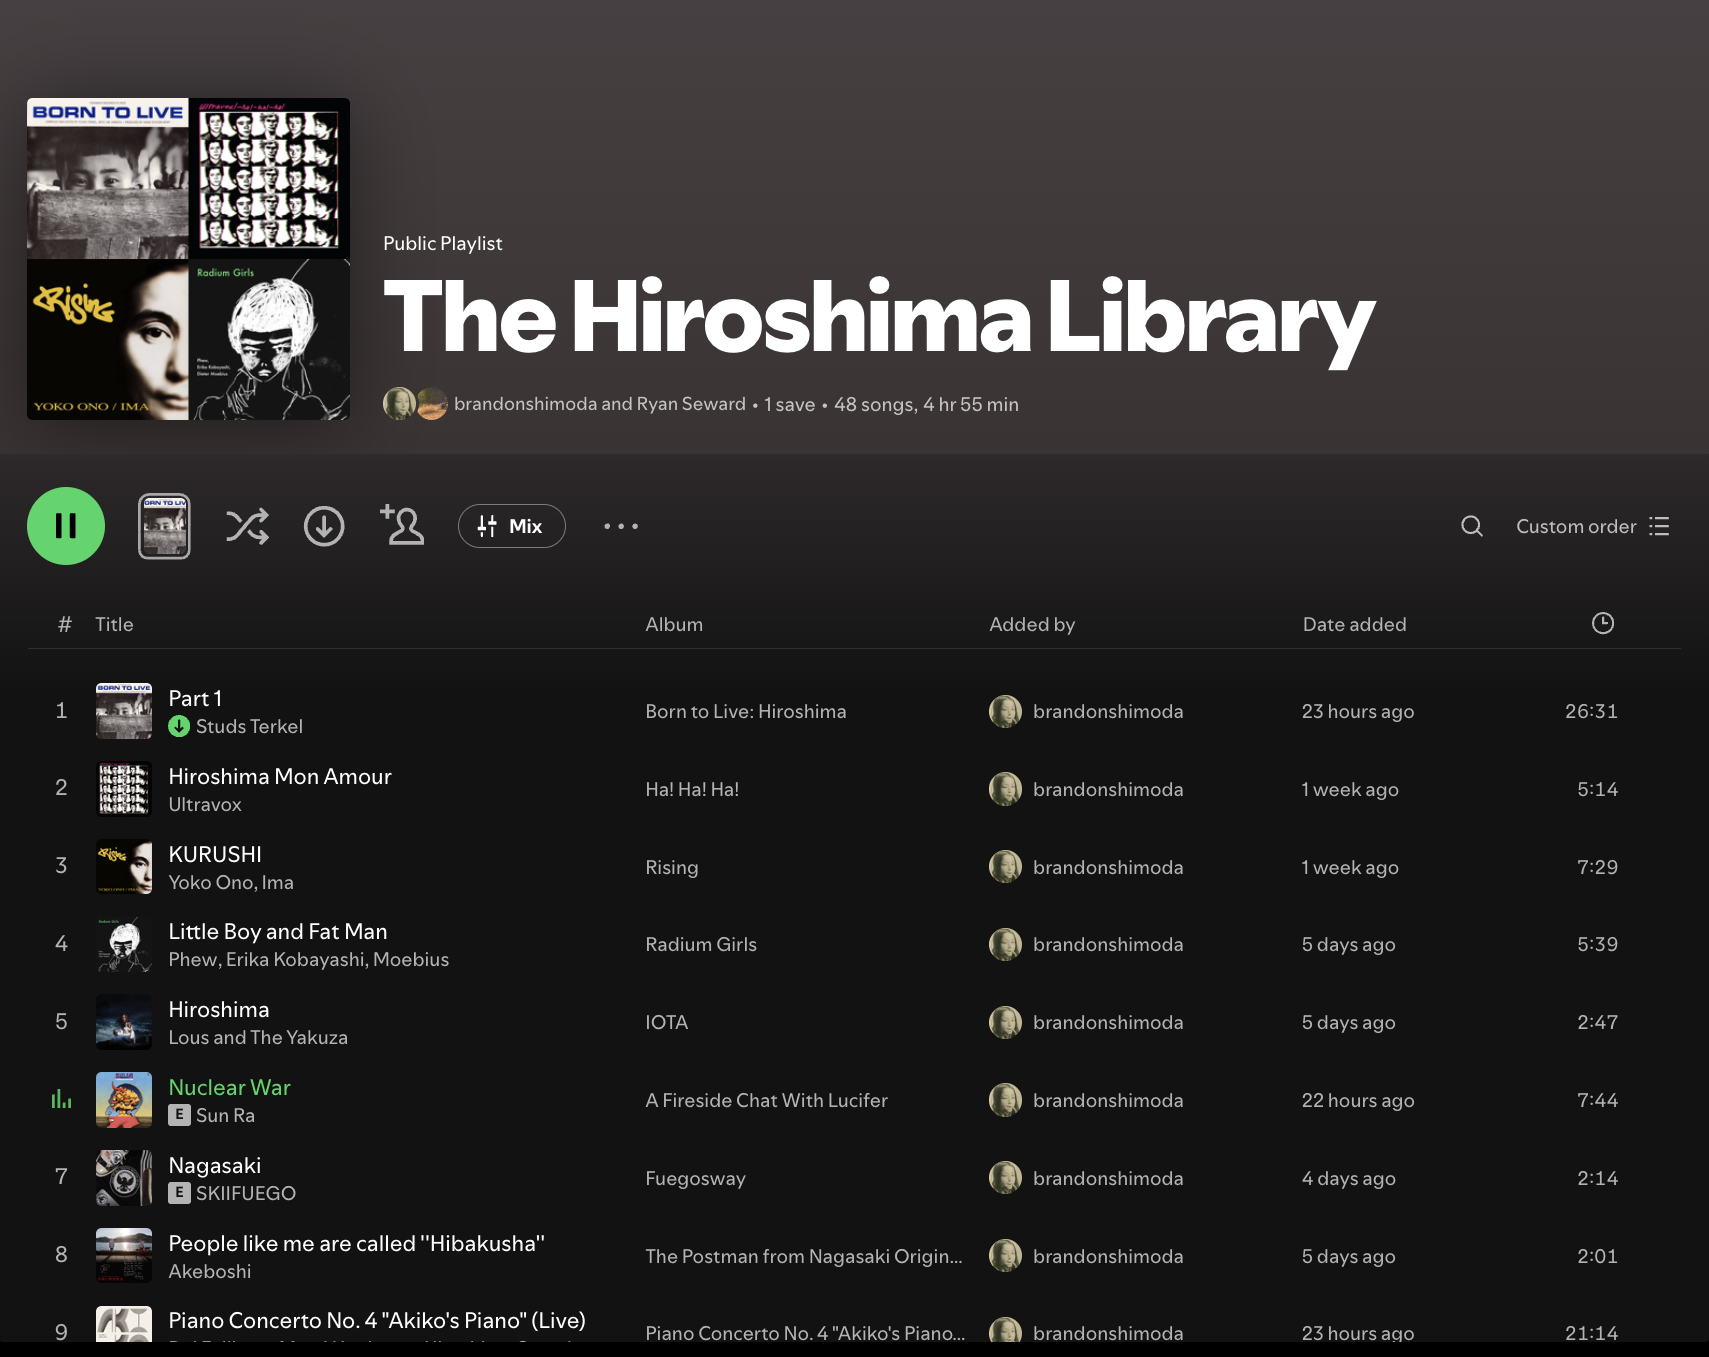Click the equalizer playing indicator on Nuclear War

coord(61,1100)
